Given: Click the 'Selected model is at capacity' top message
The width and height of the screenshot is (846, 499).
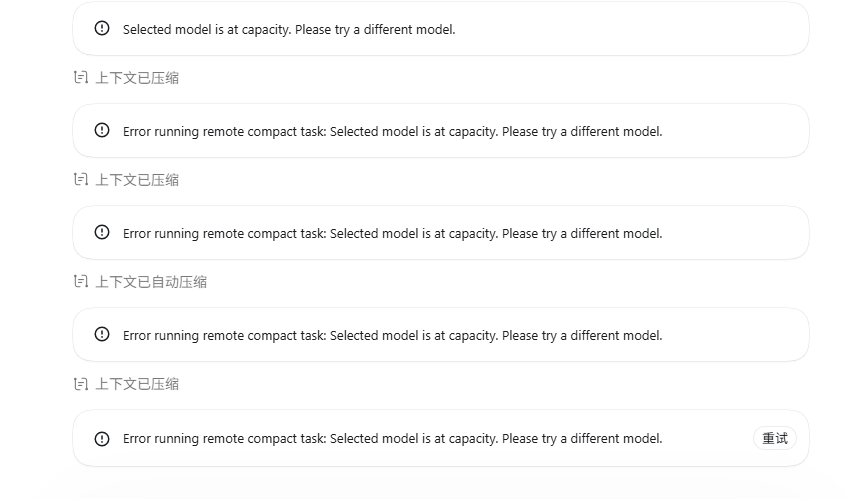Looking at the screenshot, I should point(289,30).
